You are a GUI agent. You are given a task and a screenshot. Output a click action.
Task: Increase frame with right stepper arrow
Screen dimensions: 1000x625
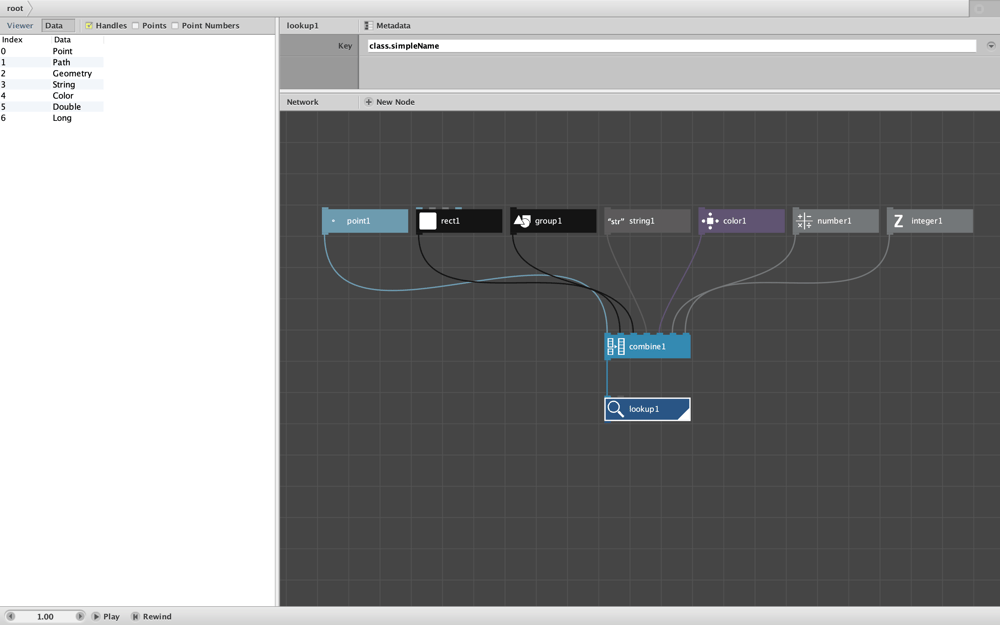(80, 616)
